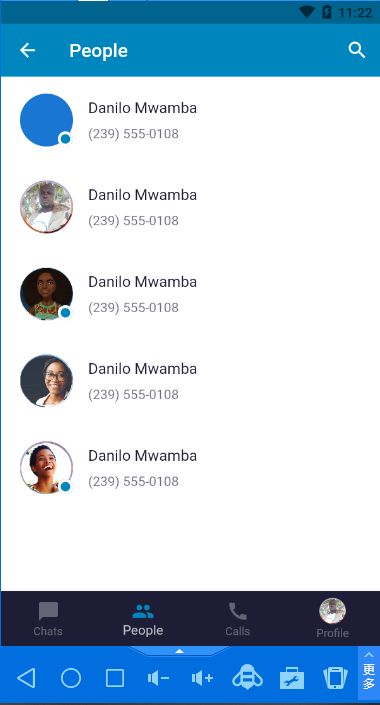The image size is (380, 705).
Task: Lower volume with the speaker minus icon
Action: pyautogui.click(x=158, y=678)
